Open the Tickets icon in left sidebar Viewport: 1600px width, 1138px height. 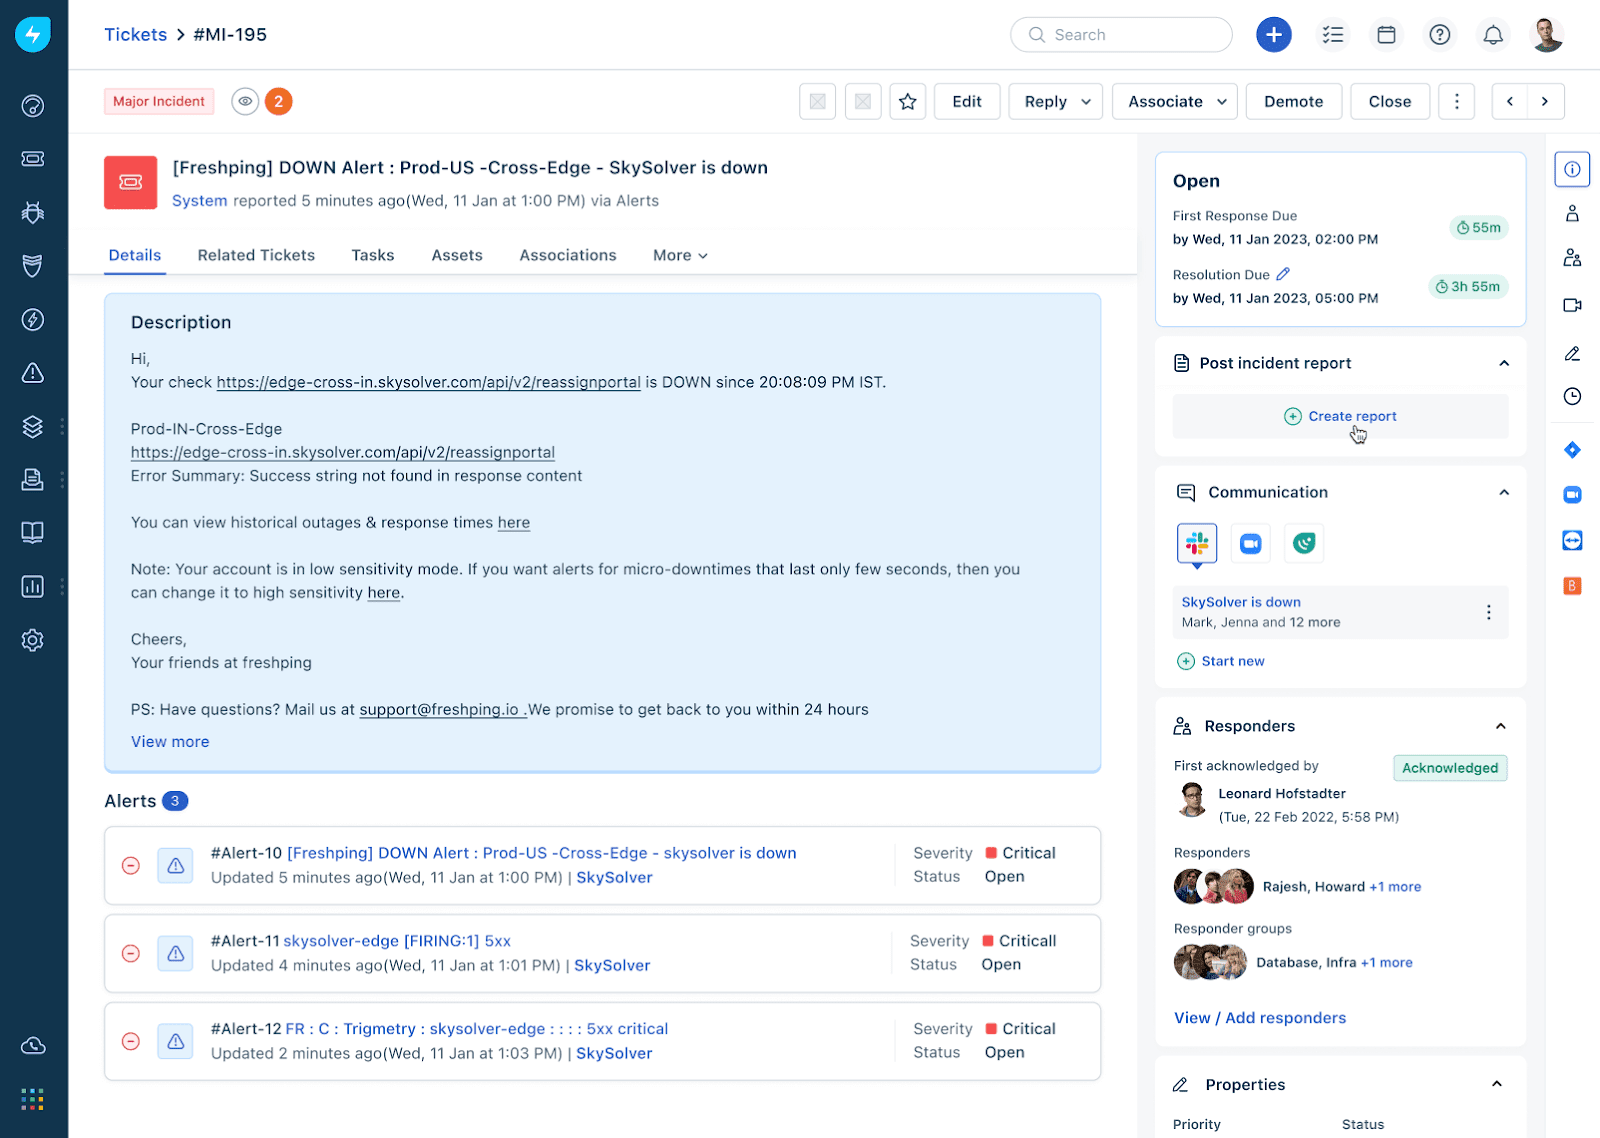click(33, 159)
